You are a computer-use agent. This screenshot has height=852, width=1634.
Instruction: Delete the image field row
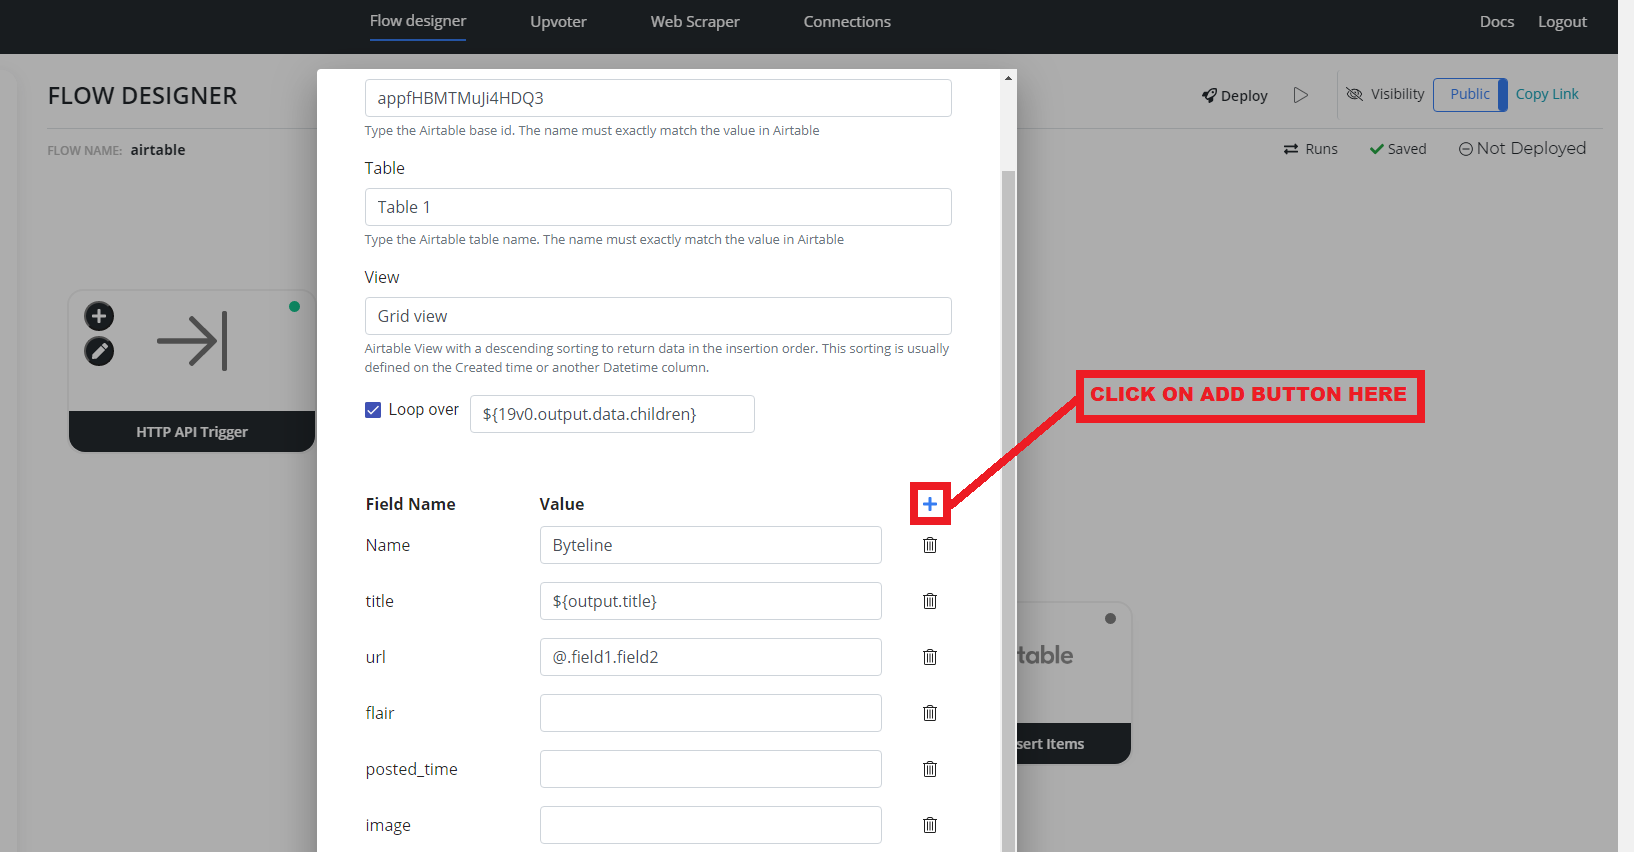click(x=930, y=825)
